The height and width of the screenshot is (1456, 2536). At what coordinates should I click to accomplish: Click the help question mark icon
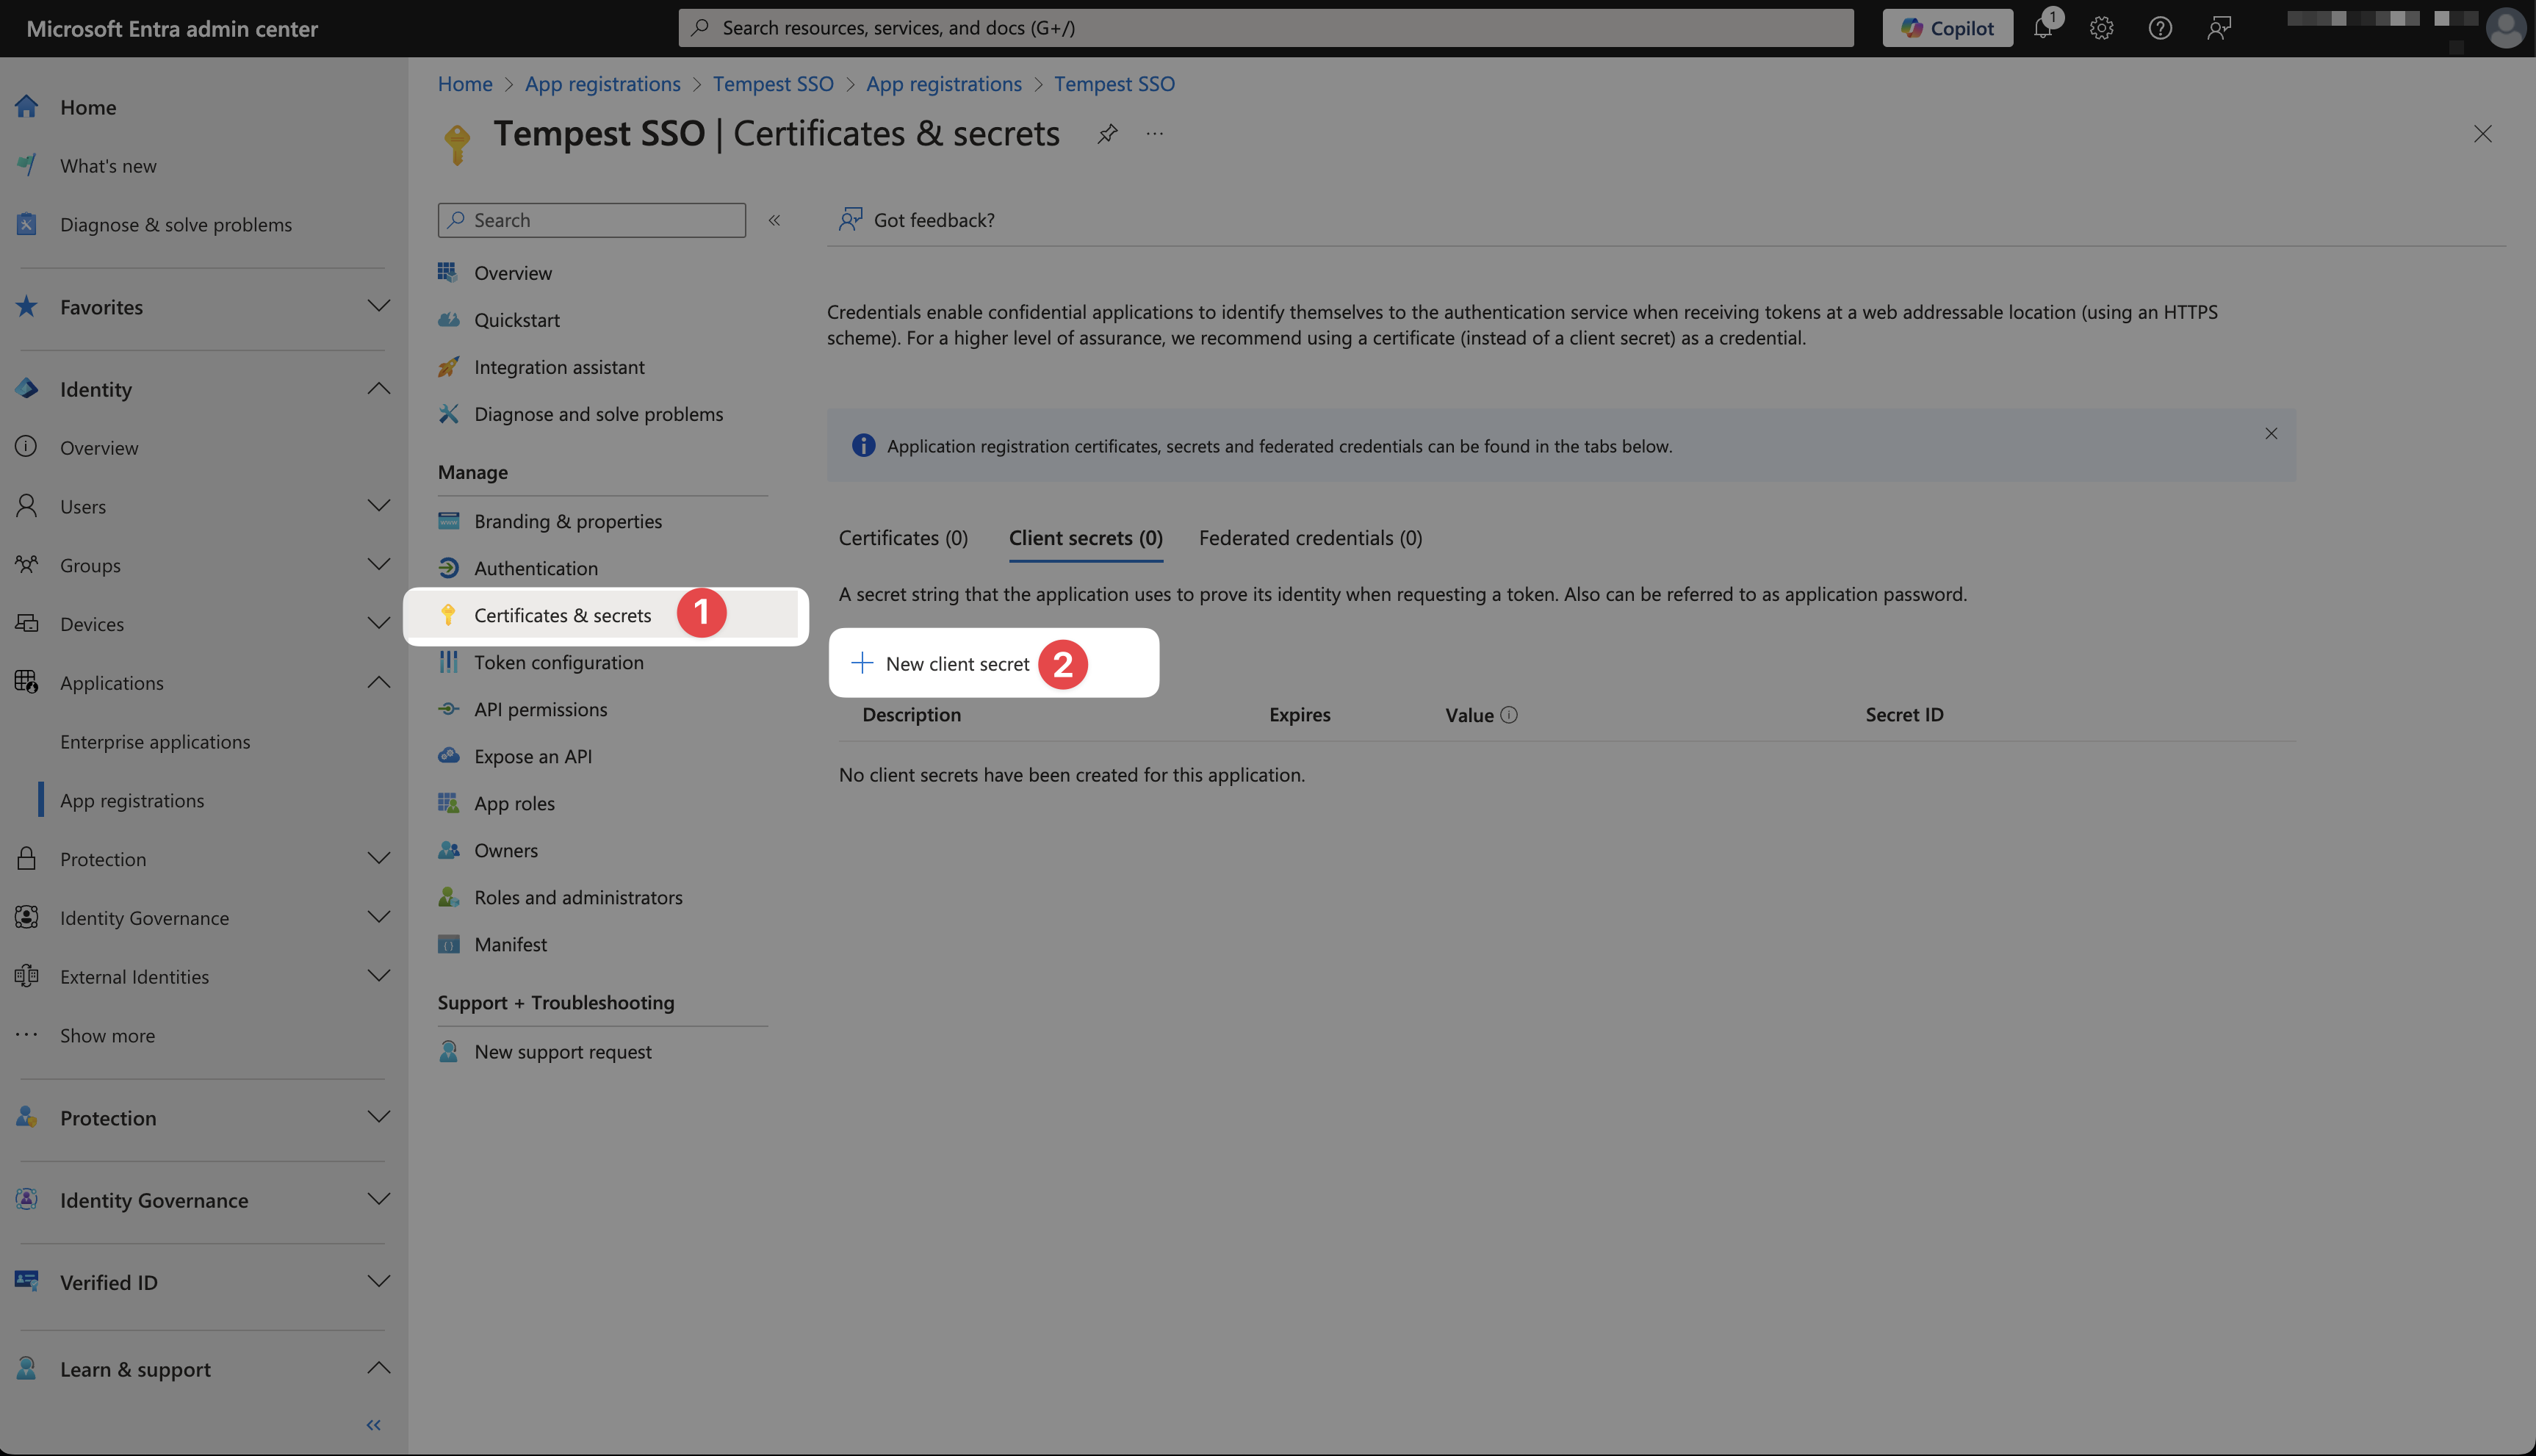[2160, 28]
